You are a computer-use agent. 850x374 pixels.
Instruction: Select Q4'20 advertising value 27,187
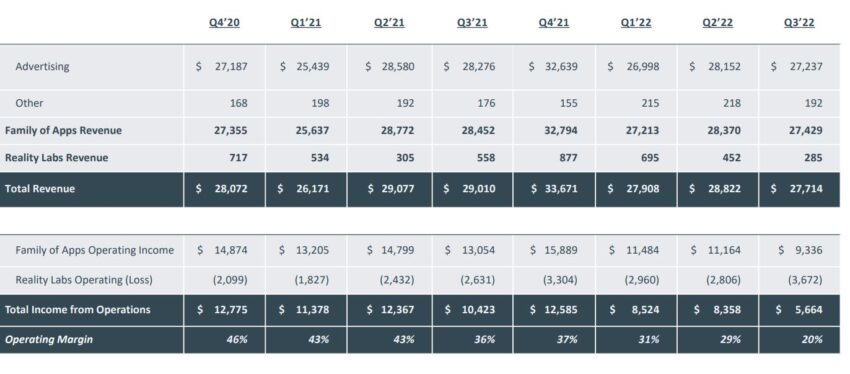[222, 67]
